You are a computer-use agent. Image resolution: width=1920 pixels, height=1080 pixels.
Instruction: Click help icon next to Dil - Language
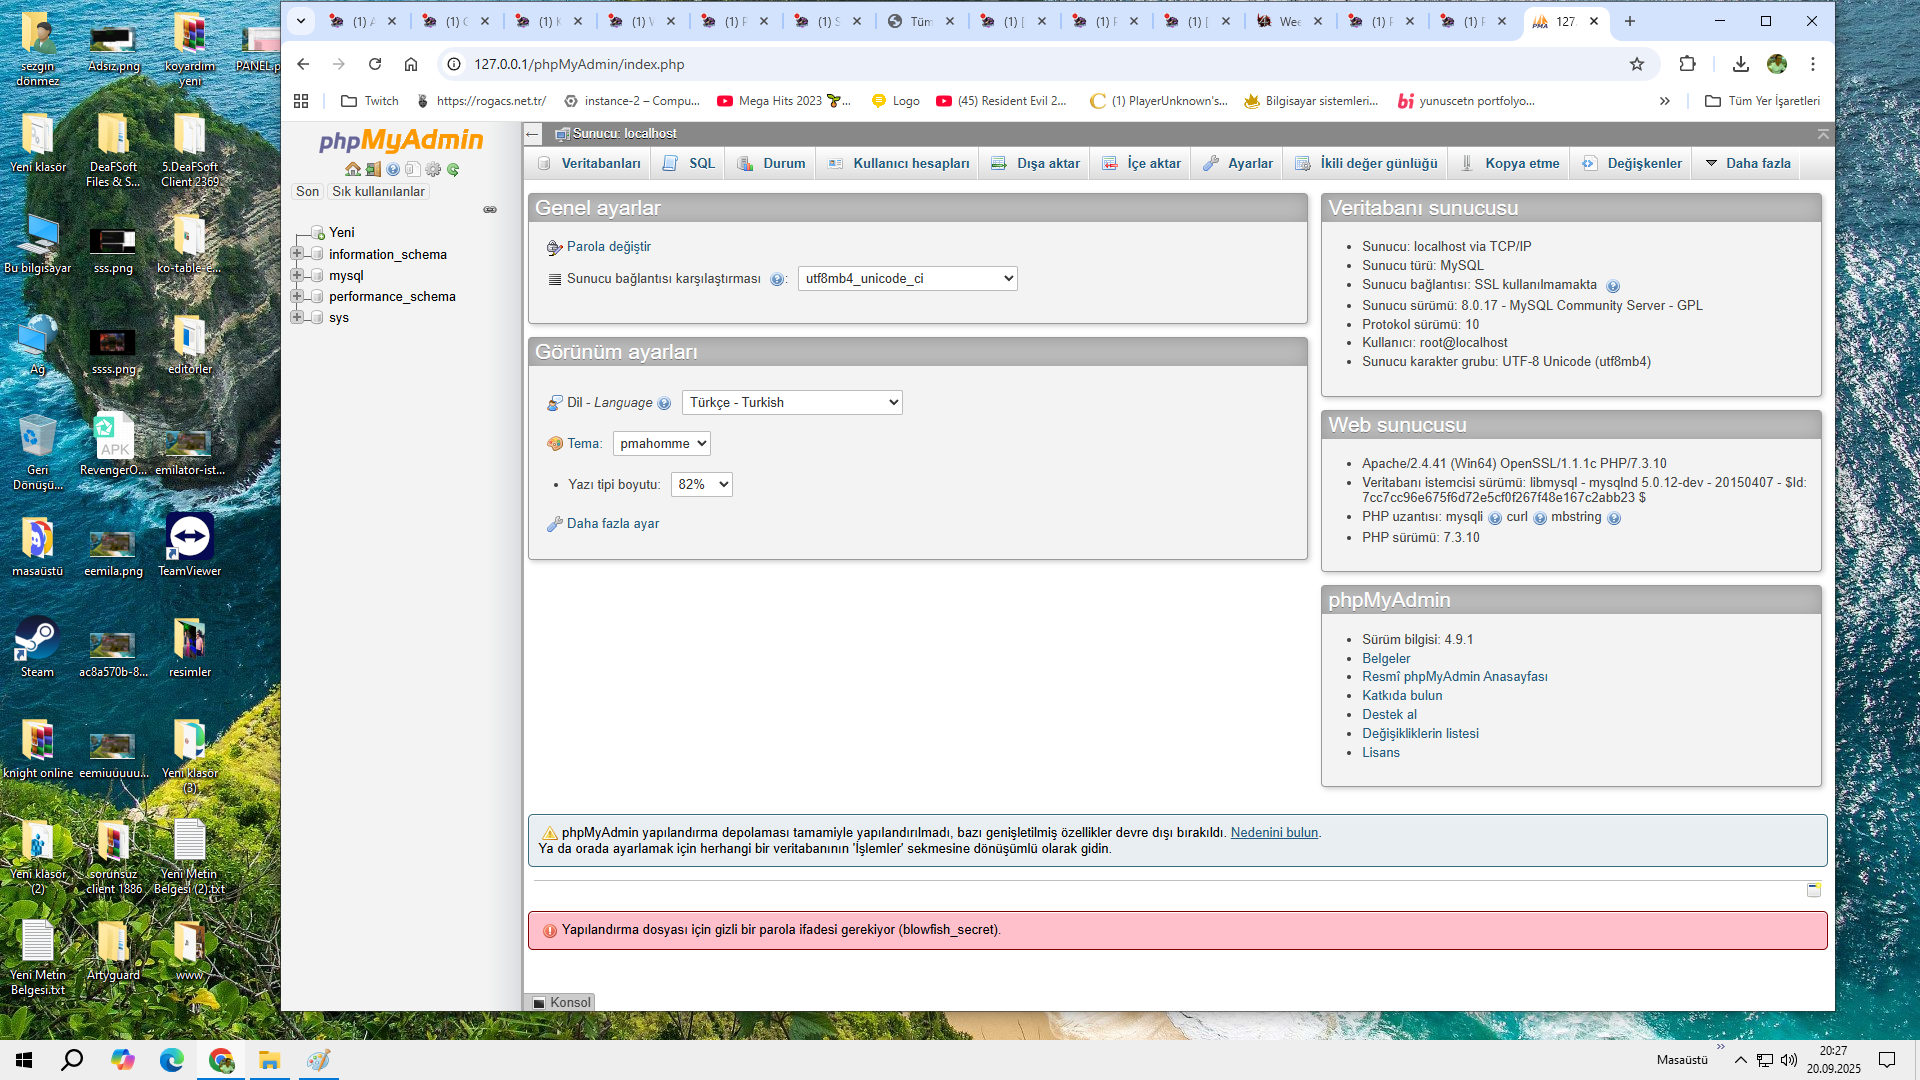pyautogui.click(x=664, y=403)
